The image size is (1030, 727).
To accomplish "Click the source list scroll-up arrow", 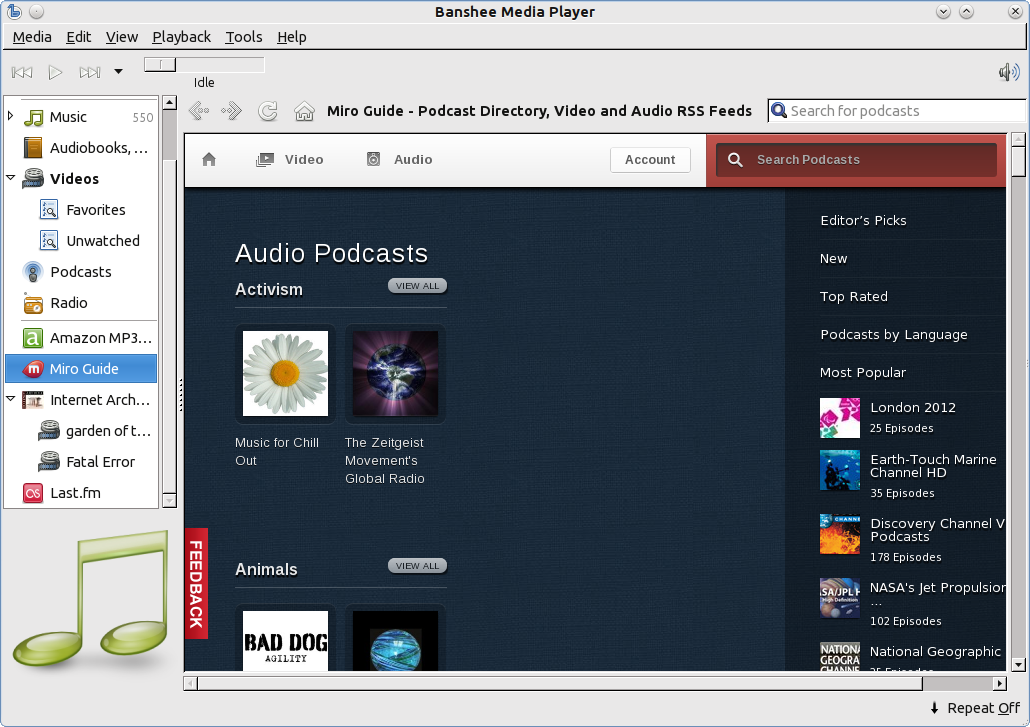I will click(x=169, y=102).
